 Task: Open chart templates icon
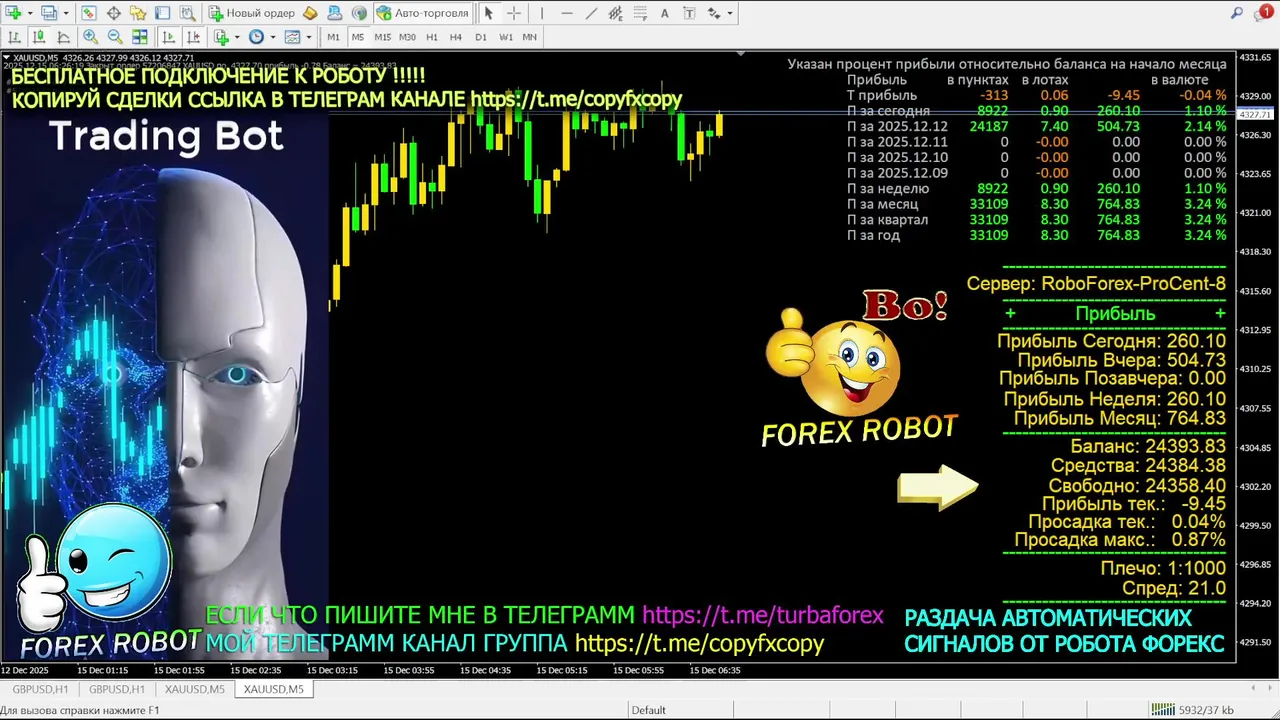pyautogui.click(x=292, y=37)
